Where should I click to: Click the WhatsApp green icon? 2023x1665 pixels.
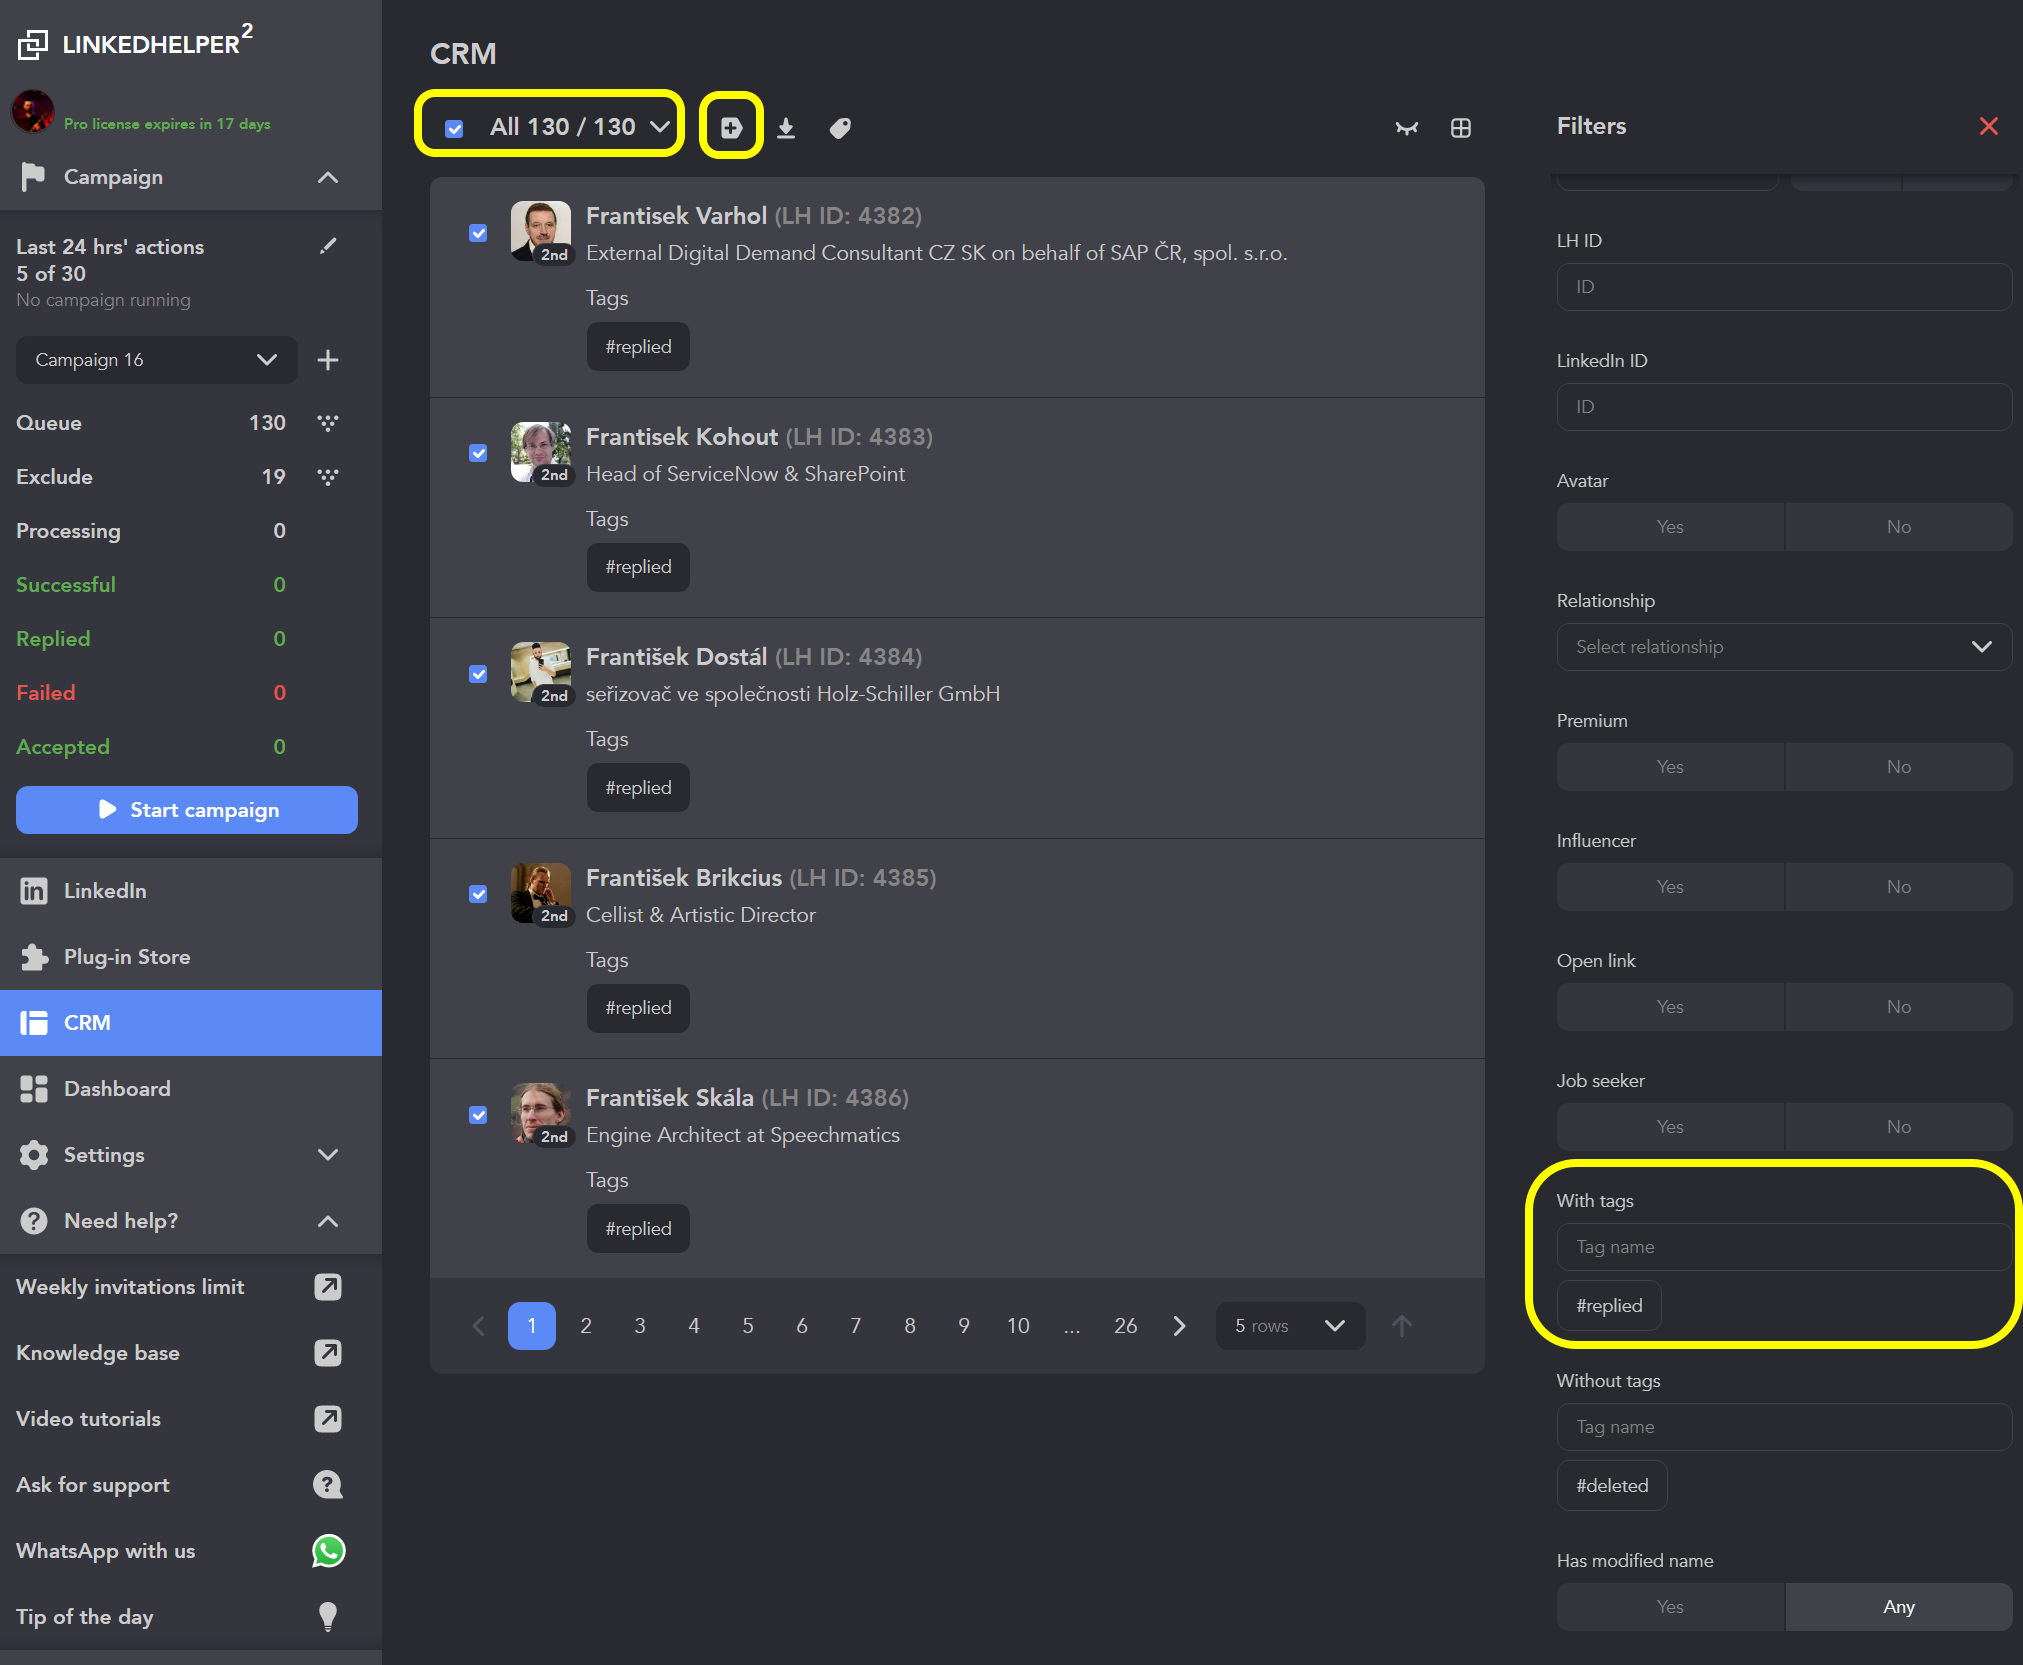[x=328, y=1551]
